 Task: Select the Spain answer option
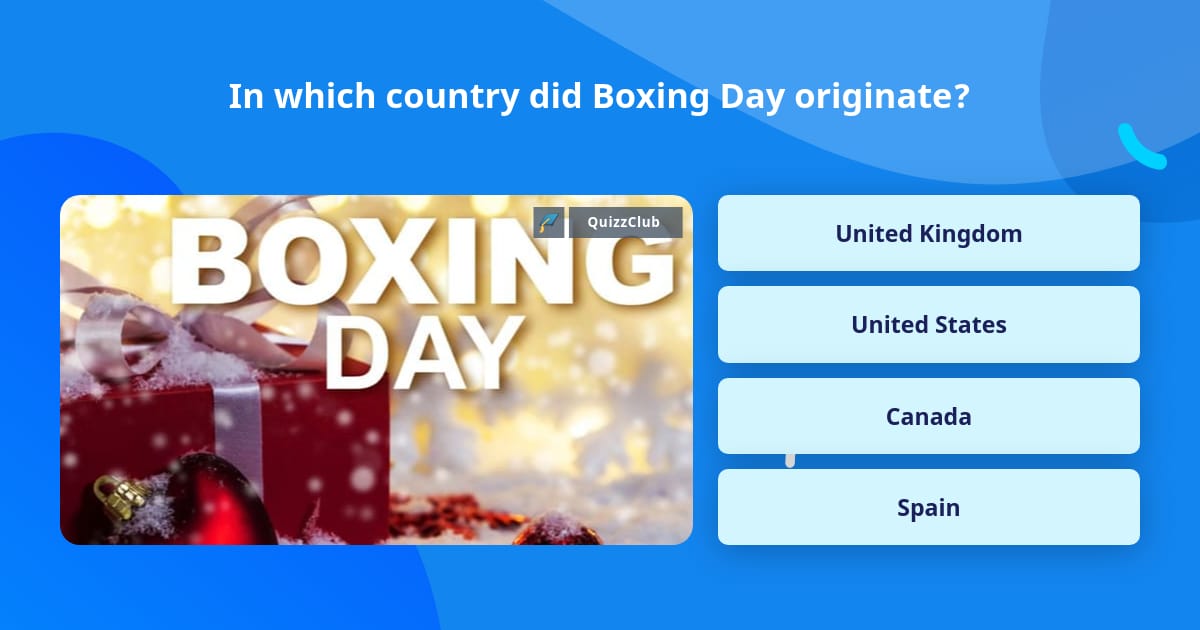[x=928, y=507]
